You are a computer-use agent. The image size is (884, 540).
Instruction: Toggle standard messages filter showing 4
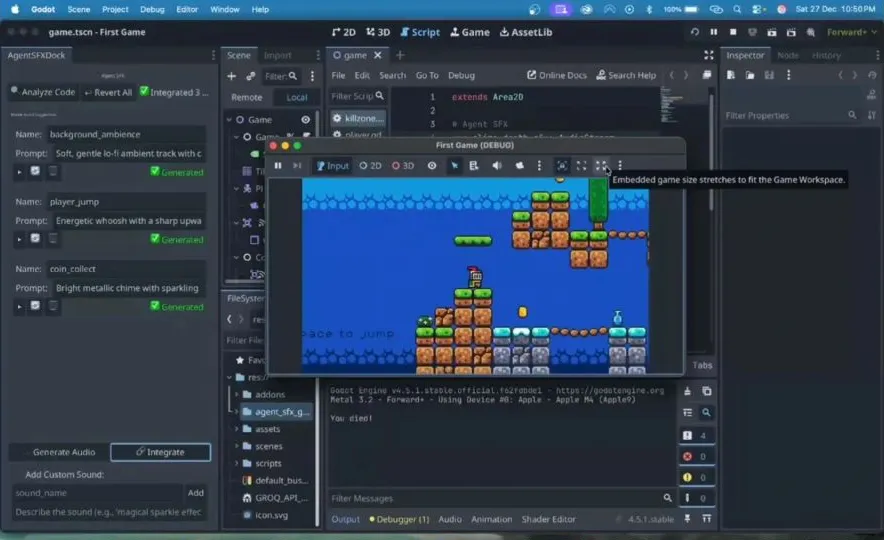pos(697,435)
